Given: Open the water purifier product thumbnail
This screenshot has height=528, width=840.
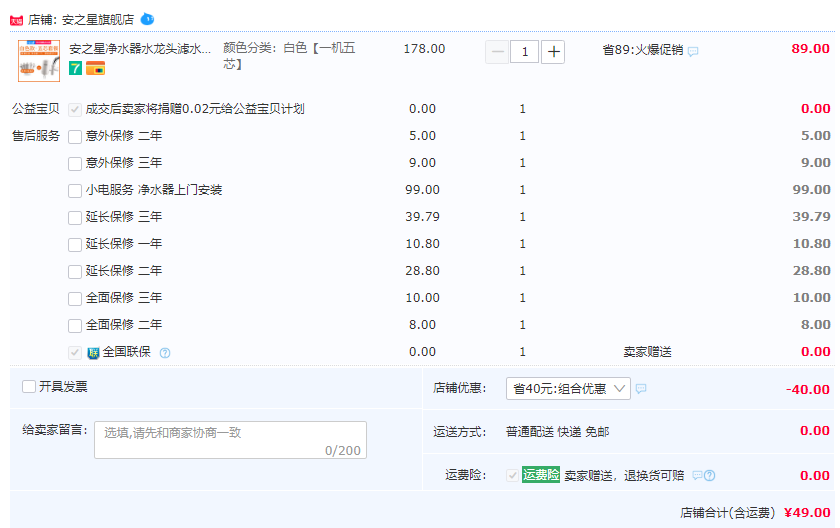Looking at the screenshot, I should (x=39, y=61).
